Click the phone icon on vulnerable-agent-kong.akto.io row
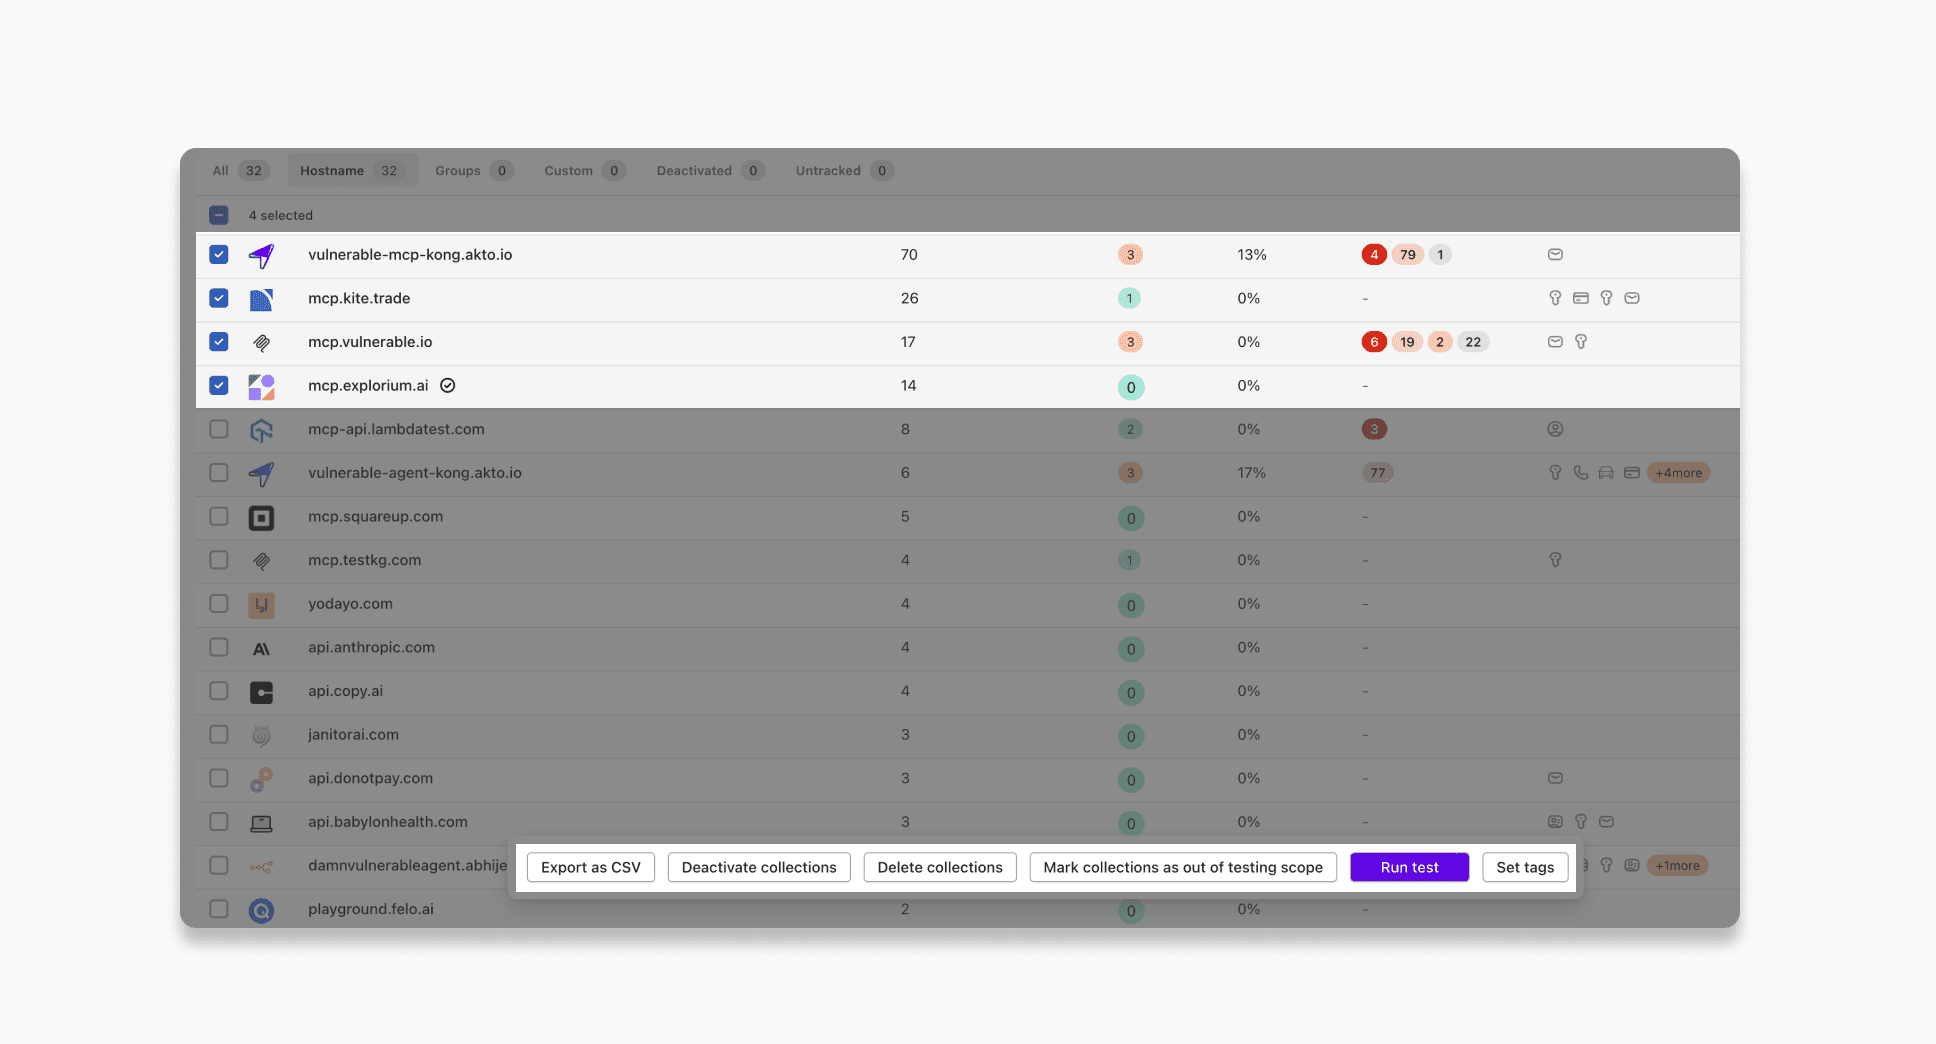Viewport: 1936px width, 1044px height. 1581,472
